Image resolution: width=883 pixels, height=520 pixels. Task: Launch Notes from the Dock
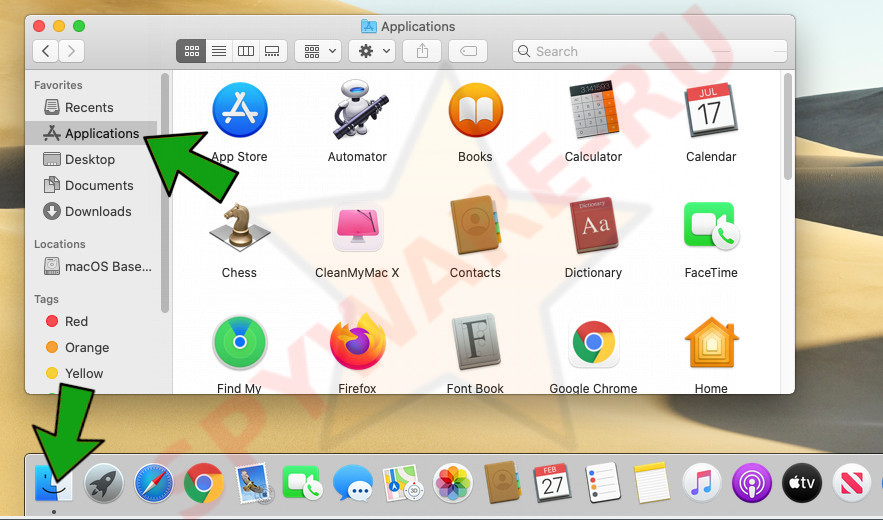point(652,483)
